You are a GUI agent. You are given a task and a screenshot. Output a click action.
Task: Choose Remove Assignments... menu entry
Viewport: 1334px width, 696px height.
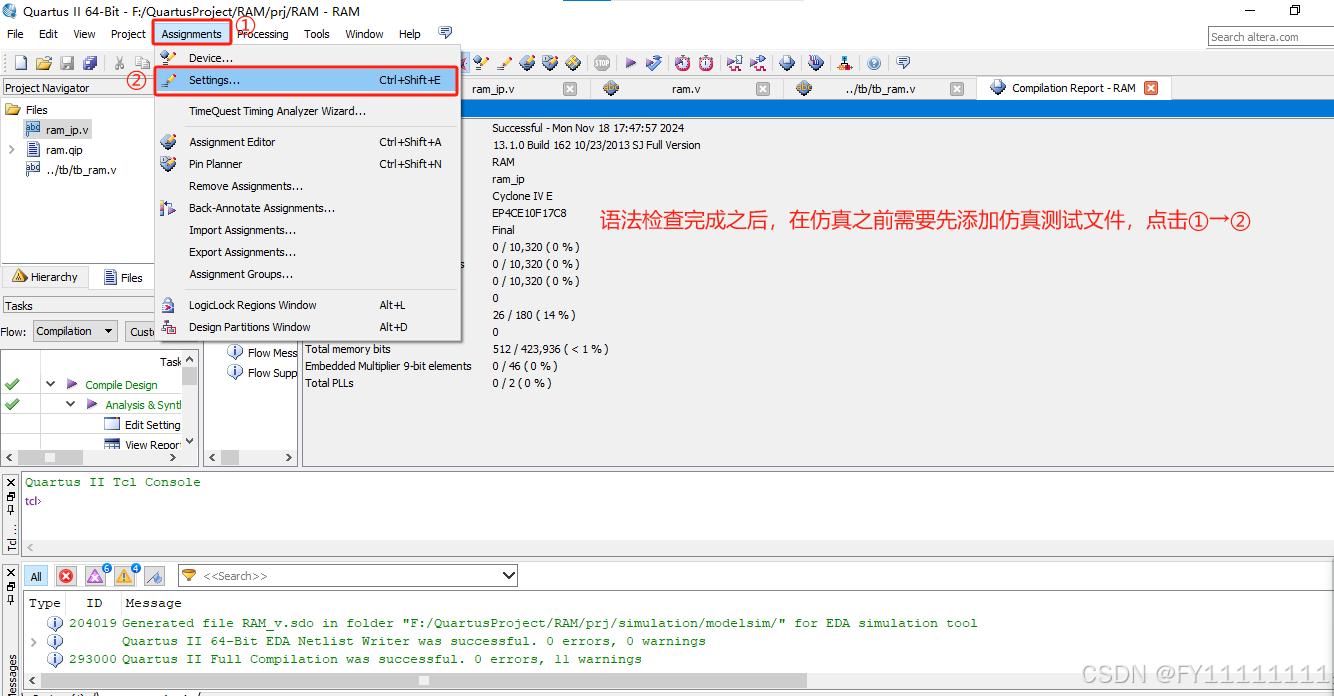pyautogui.click(x=307, y=186)
